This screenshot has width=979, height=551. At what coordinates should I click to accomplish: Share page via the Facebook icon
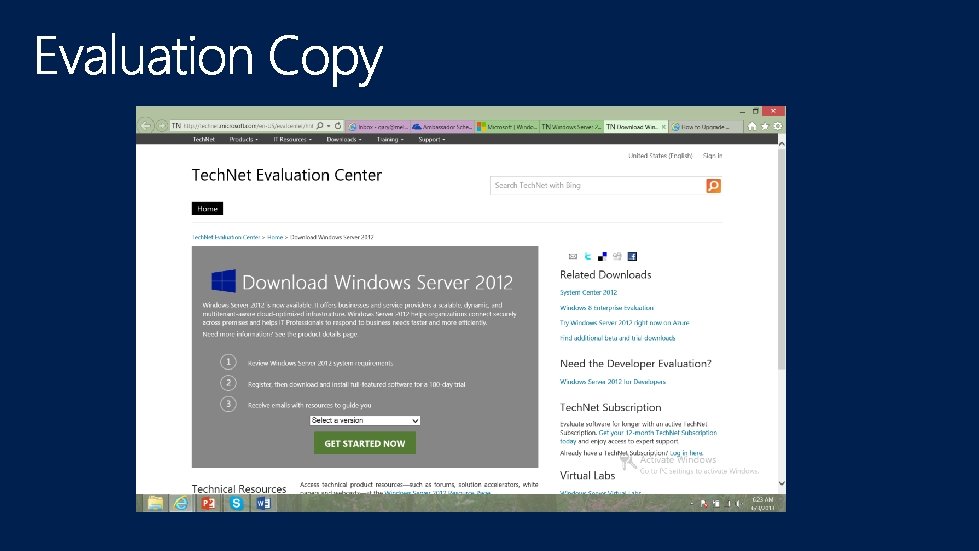(632, 256)
